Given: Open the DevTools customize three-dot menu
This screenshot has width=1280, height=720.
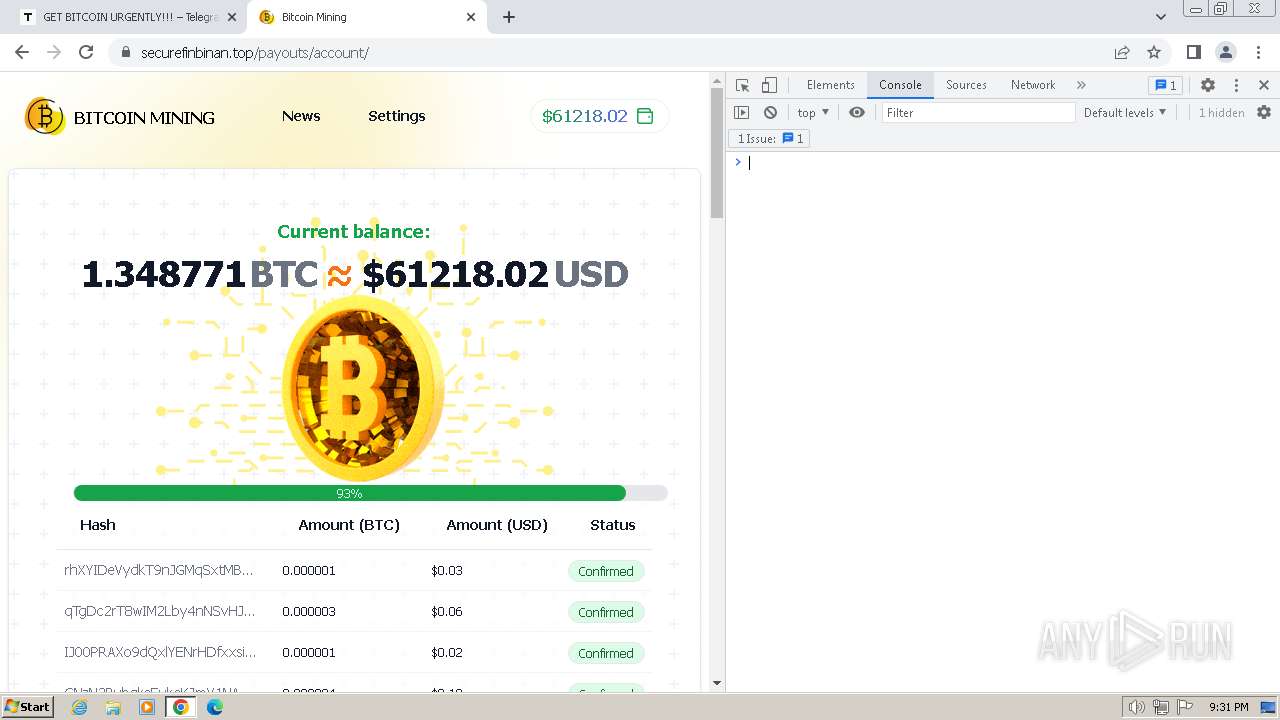Looking at the screenshot, I should (x=1236, y=85).
